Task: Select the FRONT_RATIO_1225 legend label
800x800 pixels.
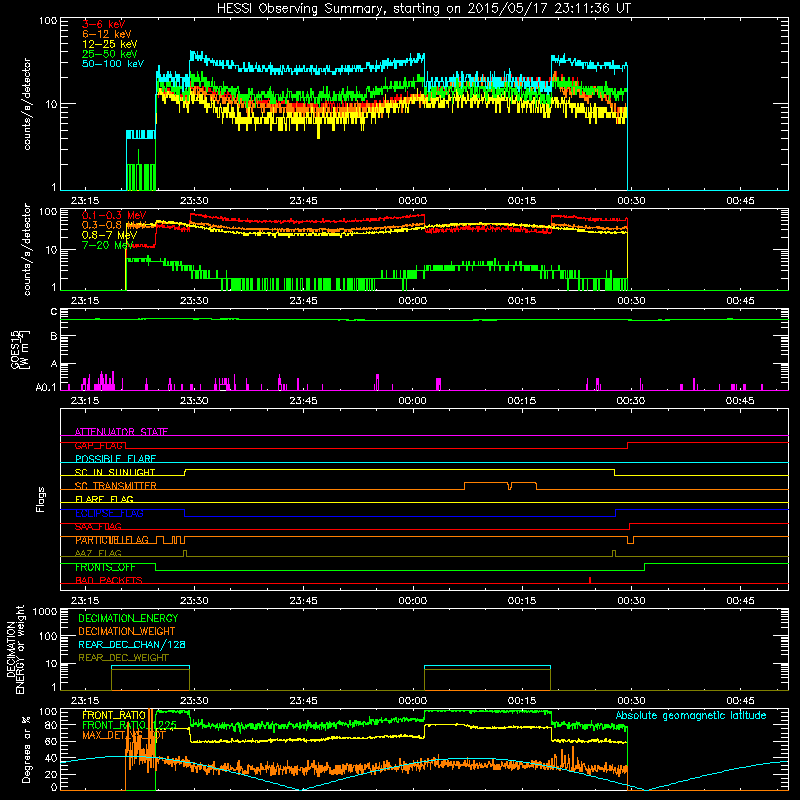Action: (130, 726)
